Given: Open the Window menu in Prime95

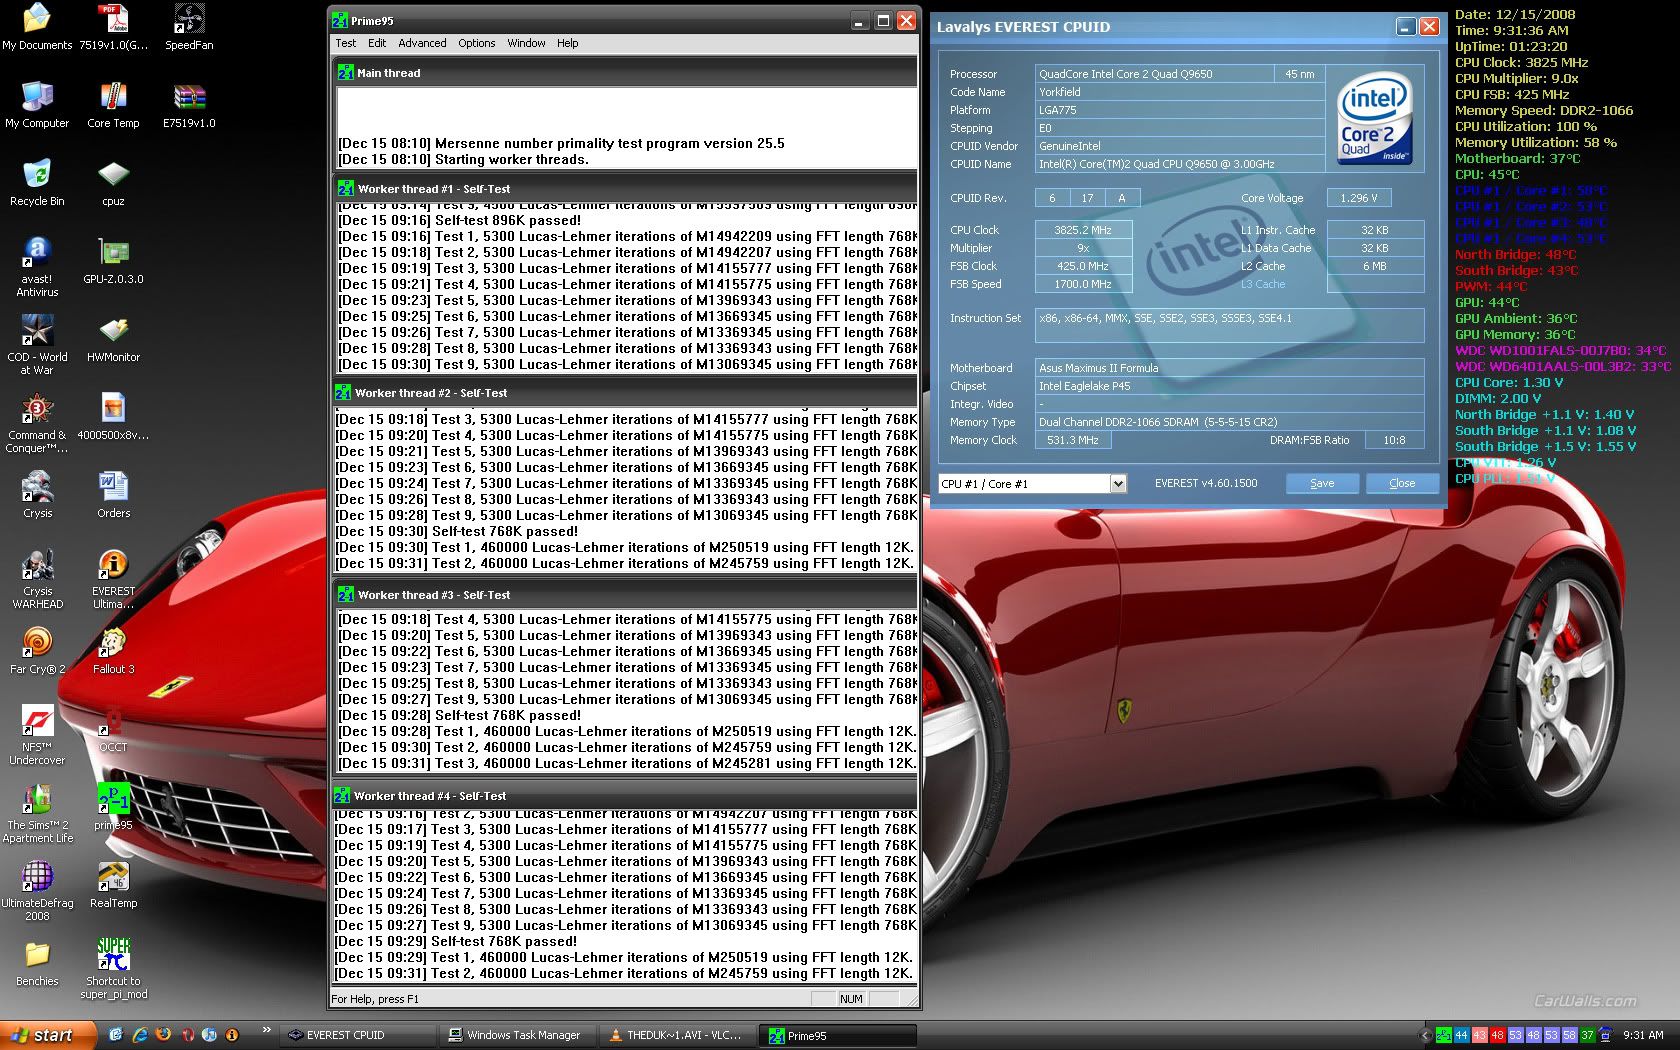Looking at the screenshot, I should click(526, 43).
